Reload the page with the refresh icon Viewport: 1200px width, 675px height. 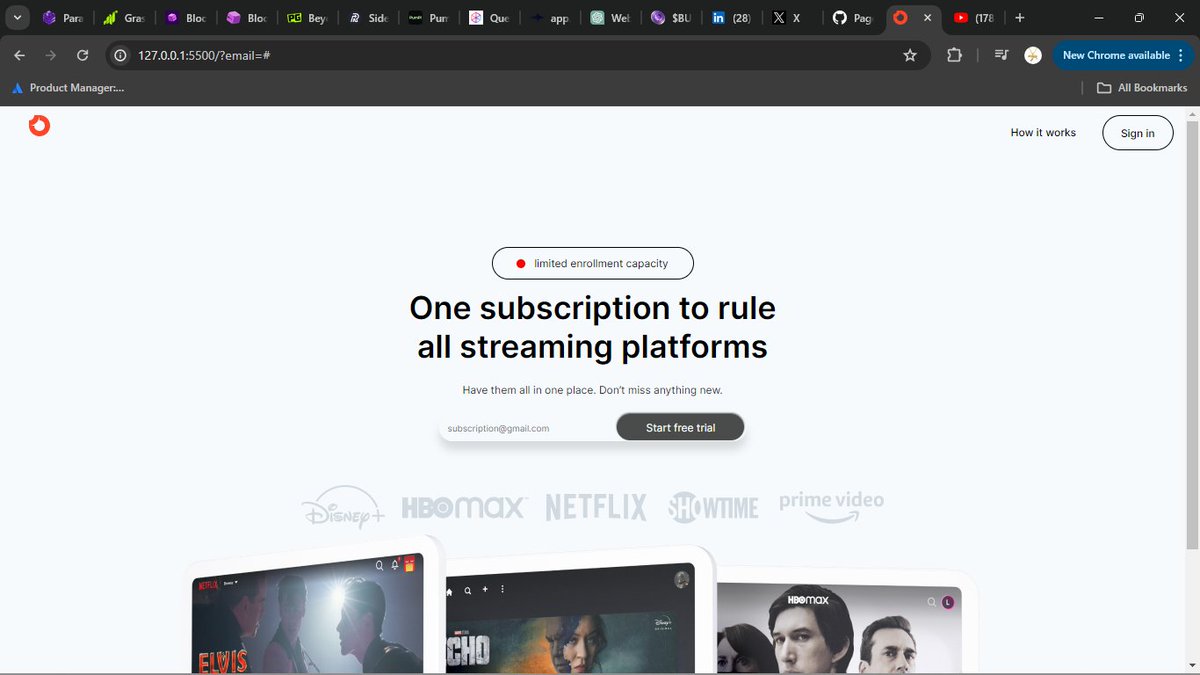(x=83, y=55)
